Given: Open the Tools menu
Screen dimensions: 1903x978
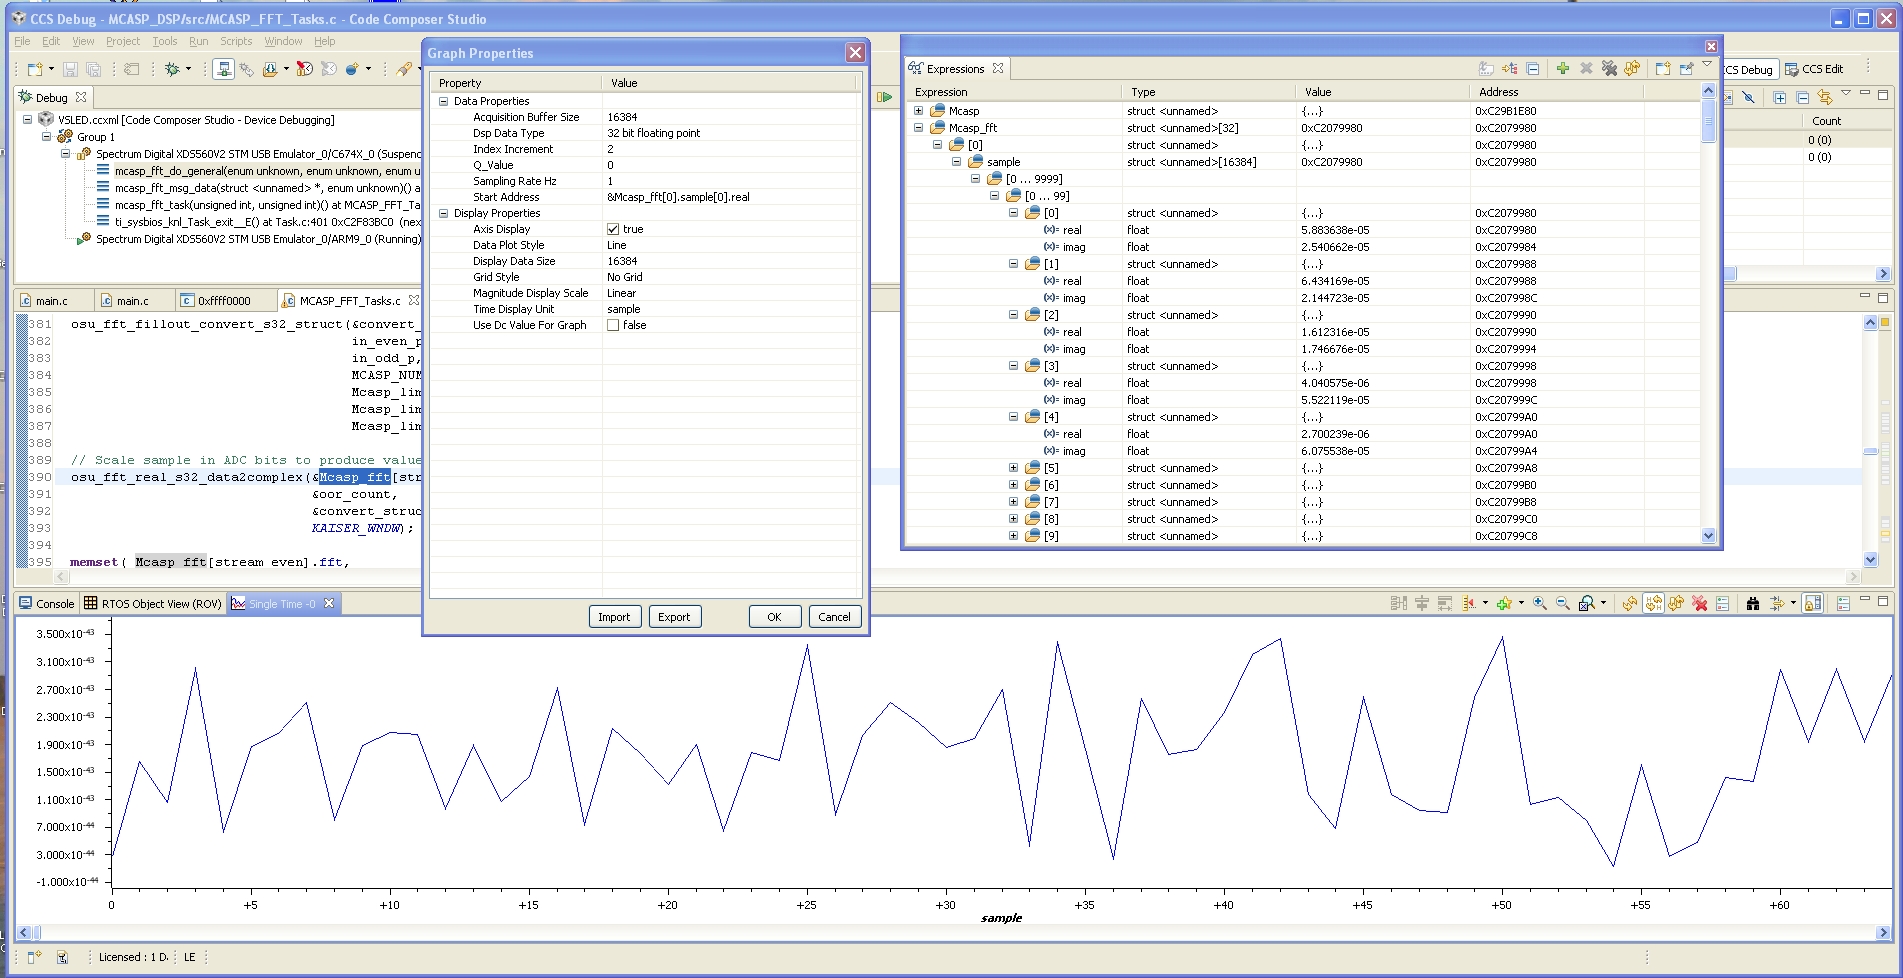Looking at the screenshot, I should (165, 41).
